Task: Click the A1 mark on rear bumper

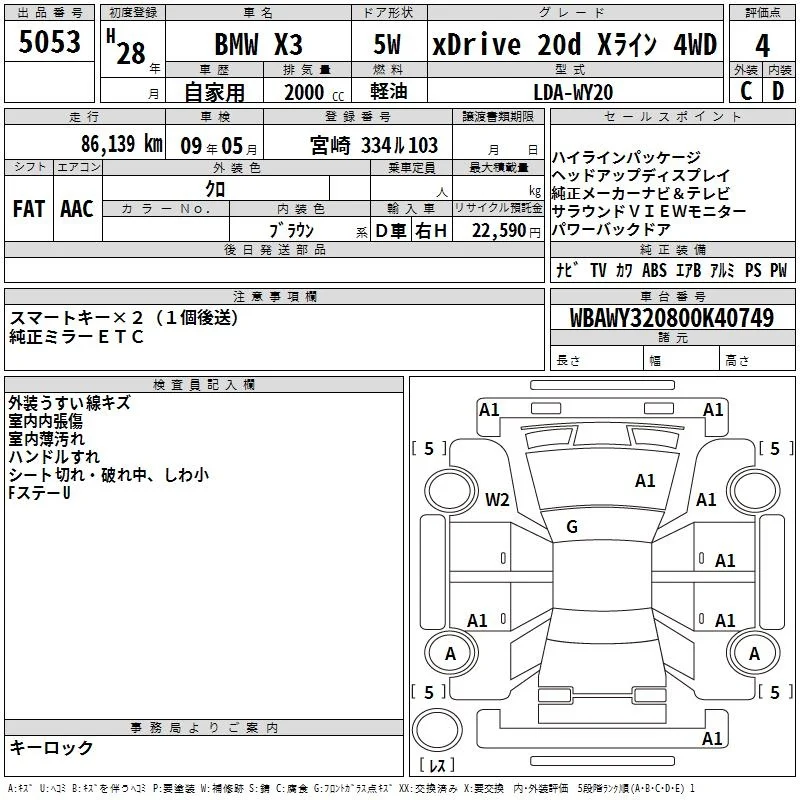Action: [x=712, y=738]
